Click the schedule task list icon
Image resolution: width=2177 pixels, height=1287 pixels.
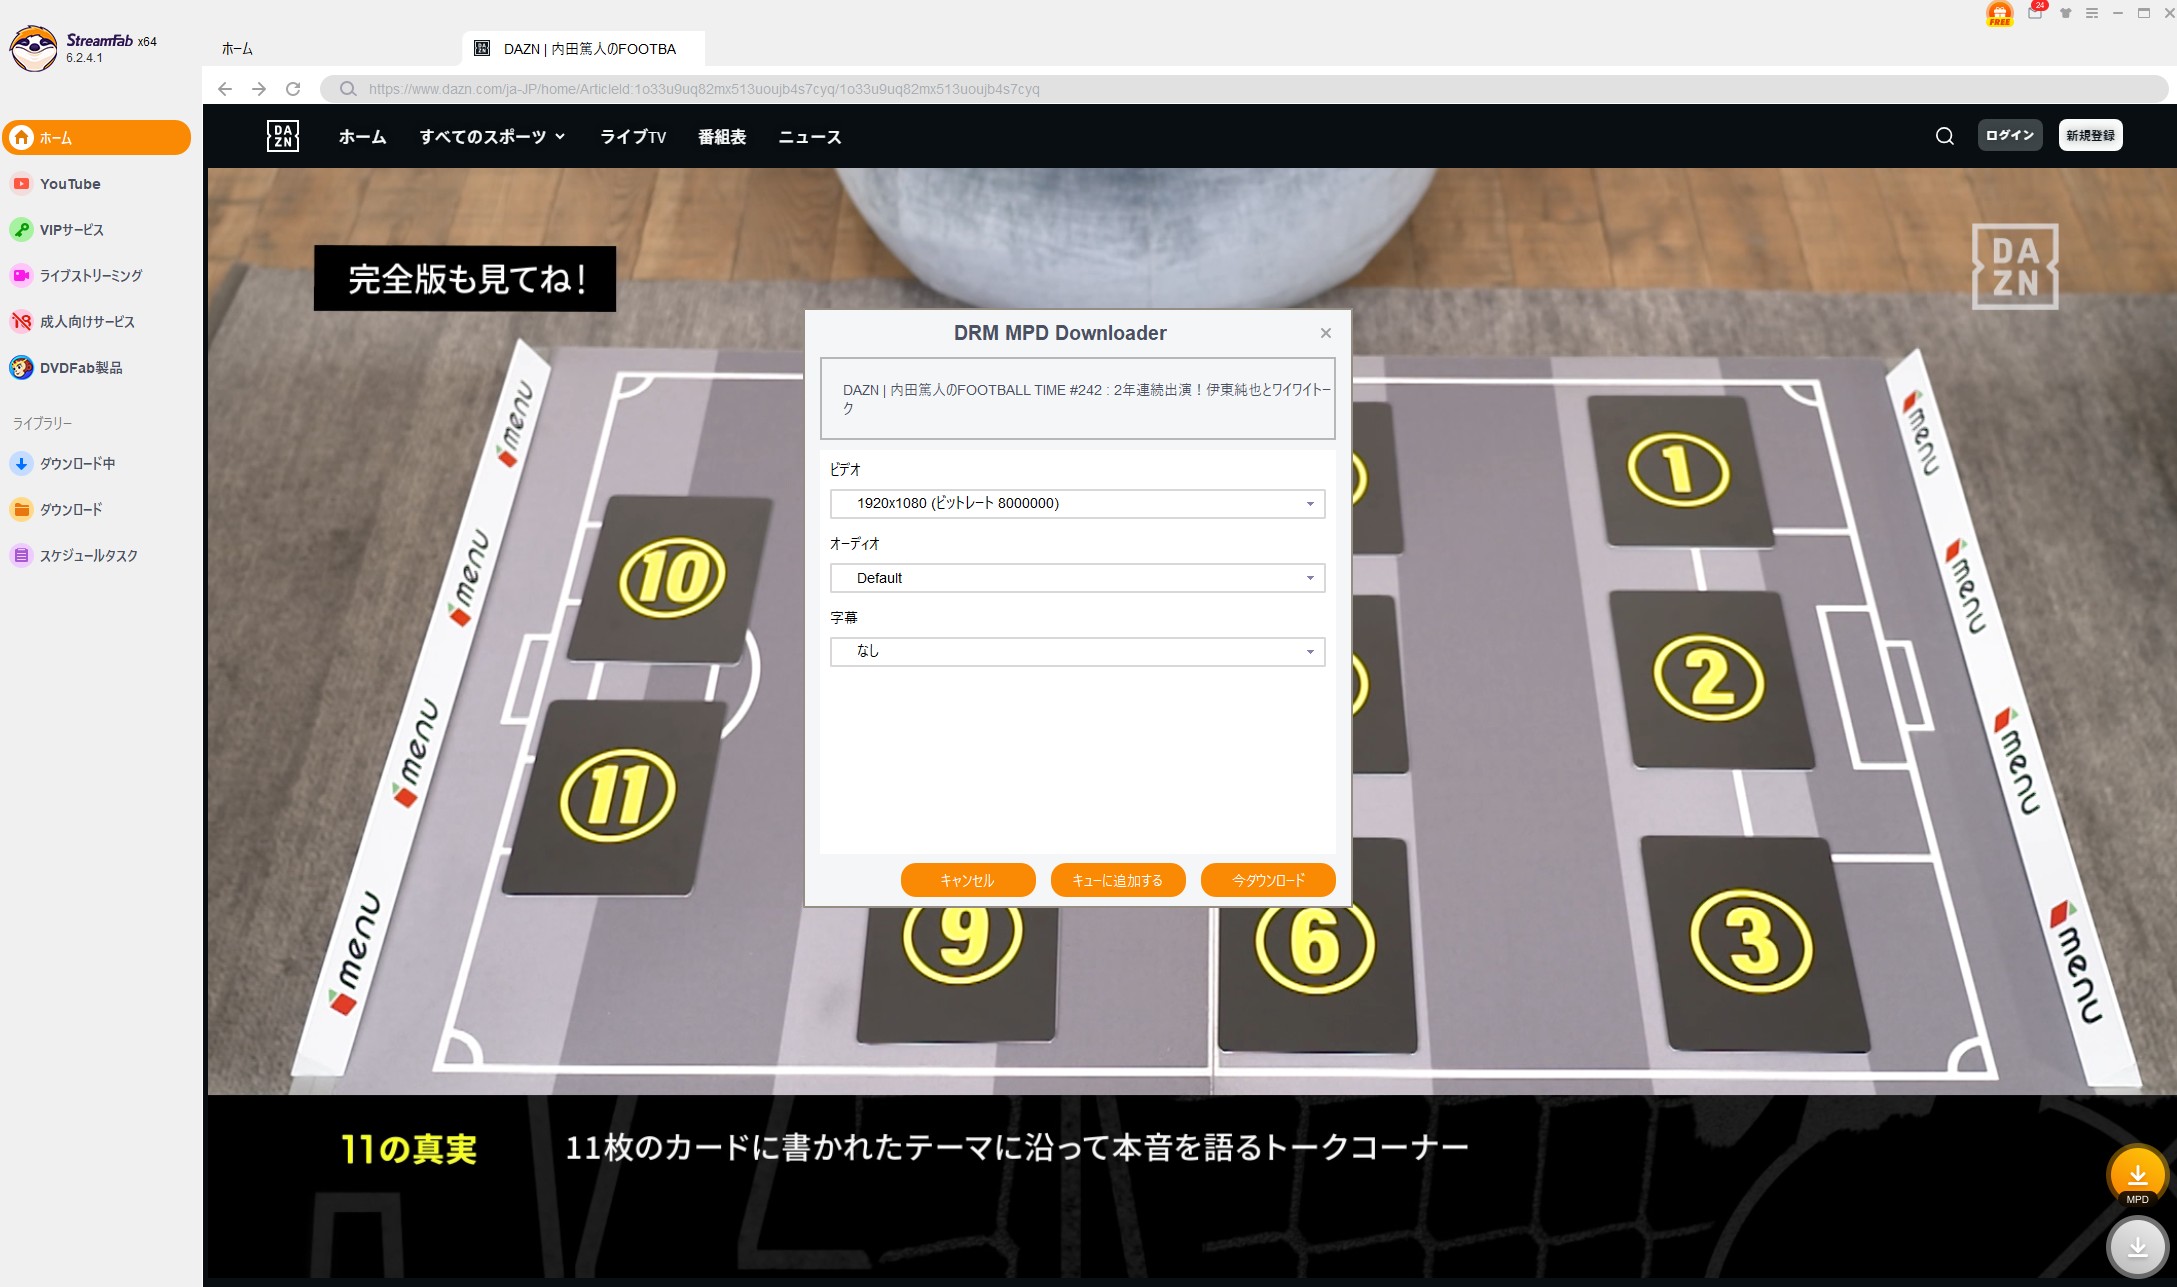coord(21,555)
